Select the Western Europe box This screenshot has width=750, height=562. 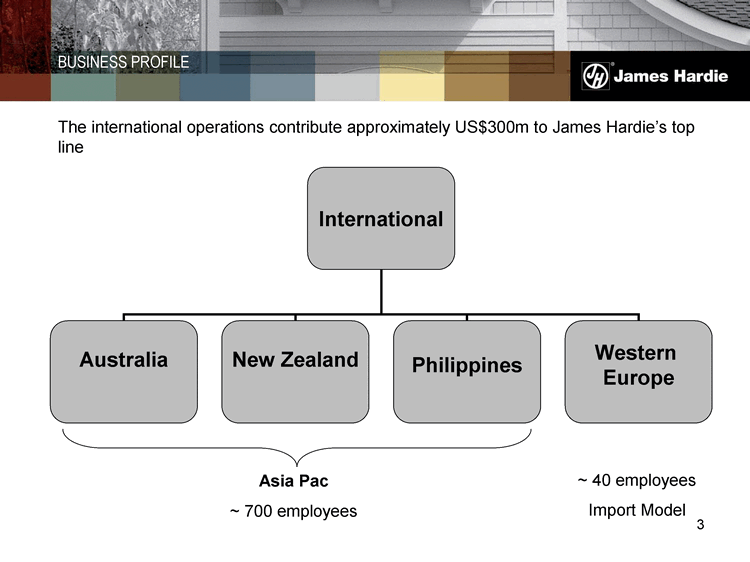point(638,371)
